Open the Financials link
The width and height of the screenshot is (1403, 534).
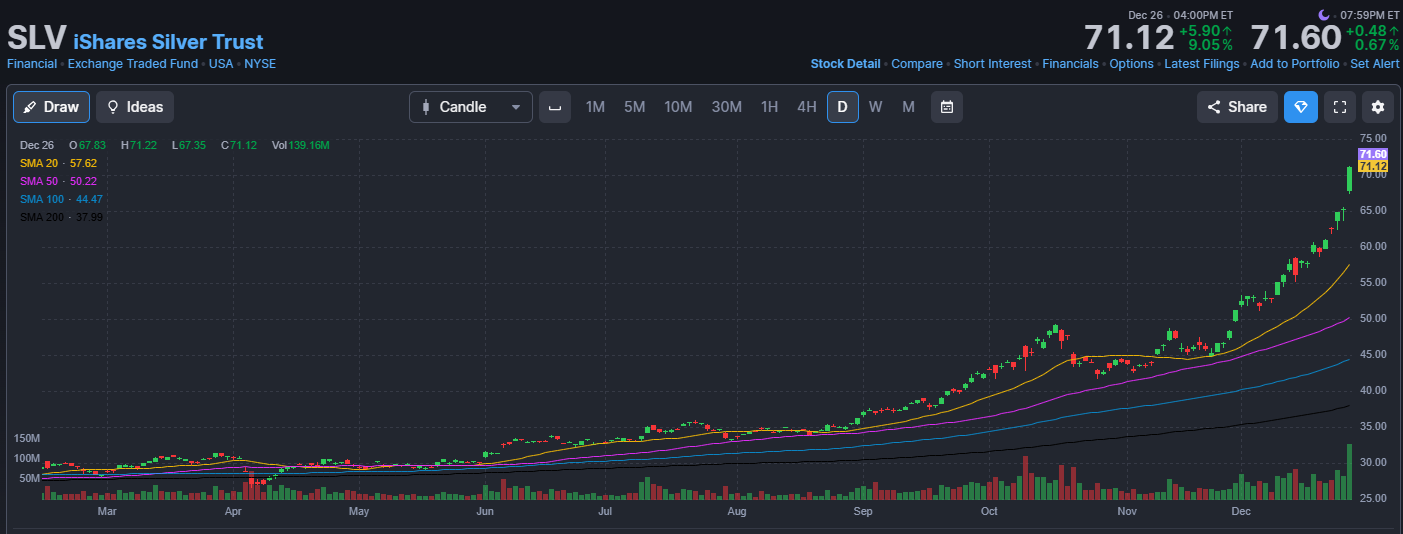(x=1070, y=64)
